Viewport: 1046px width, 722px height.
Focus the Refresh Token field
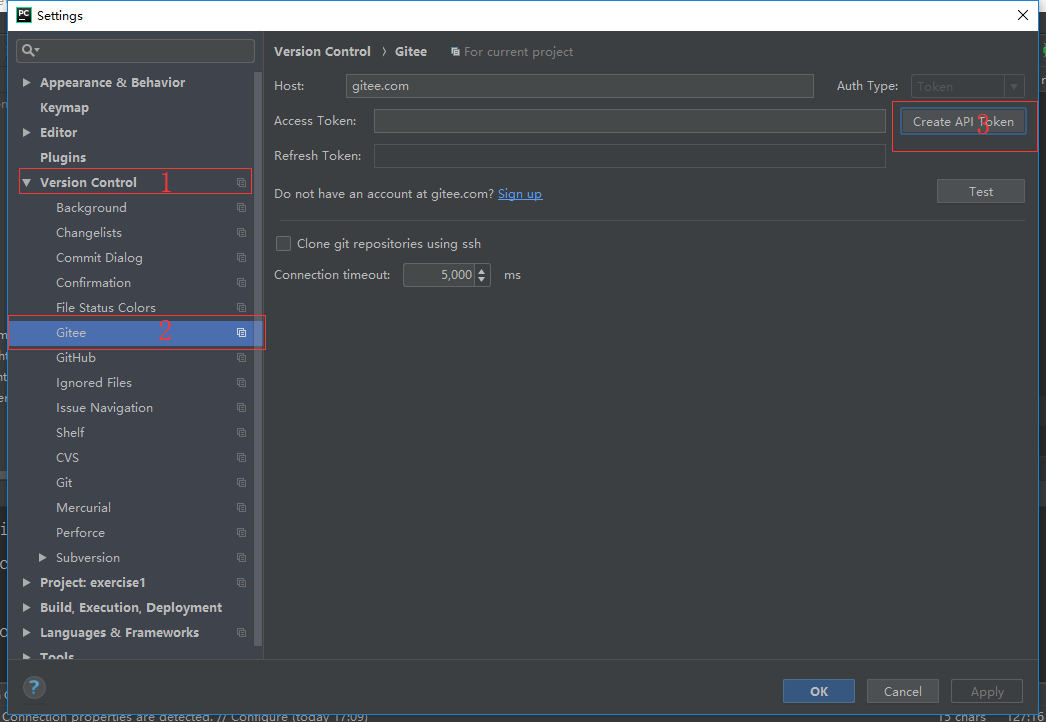[630, 155]
